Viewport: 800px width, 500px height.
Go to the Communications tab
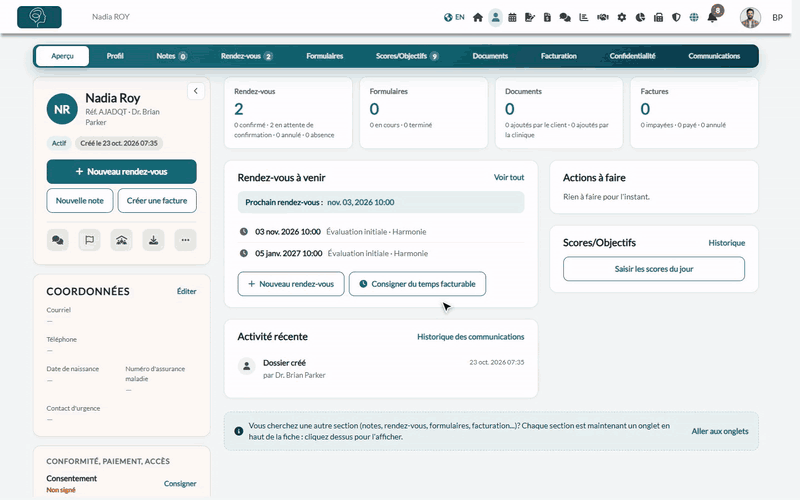pos(714,56)
